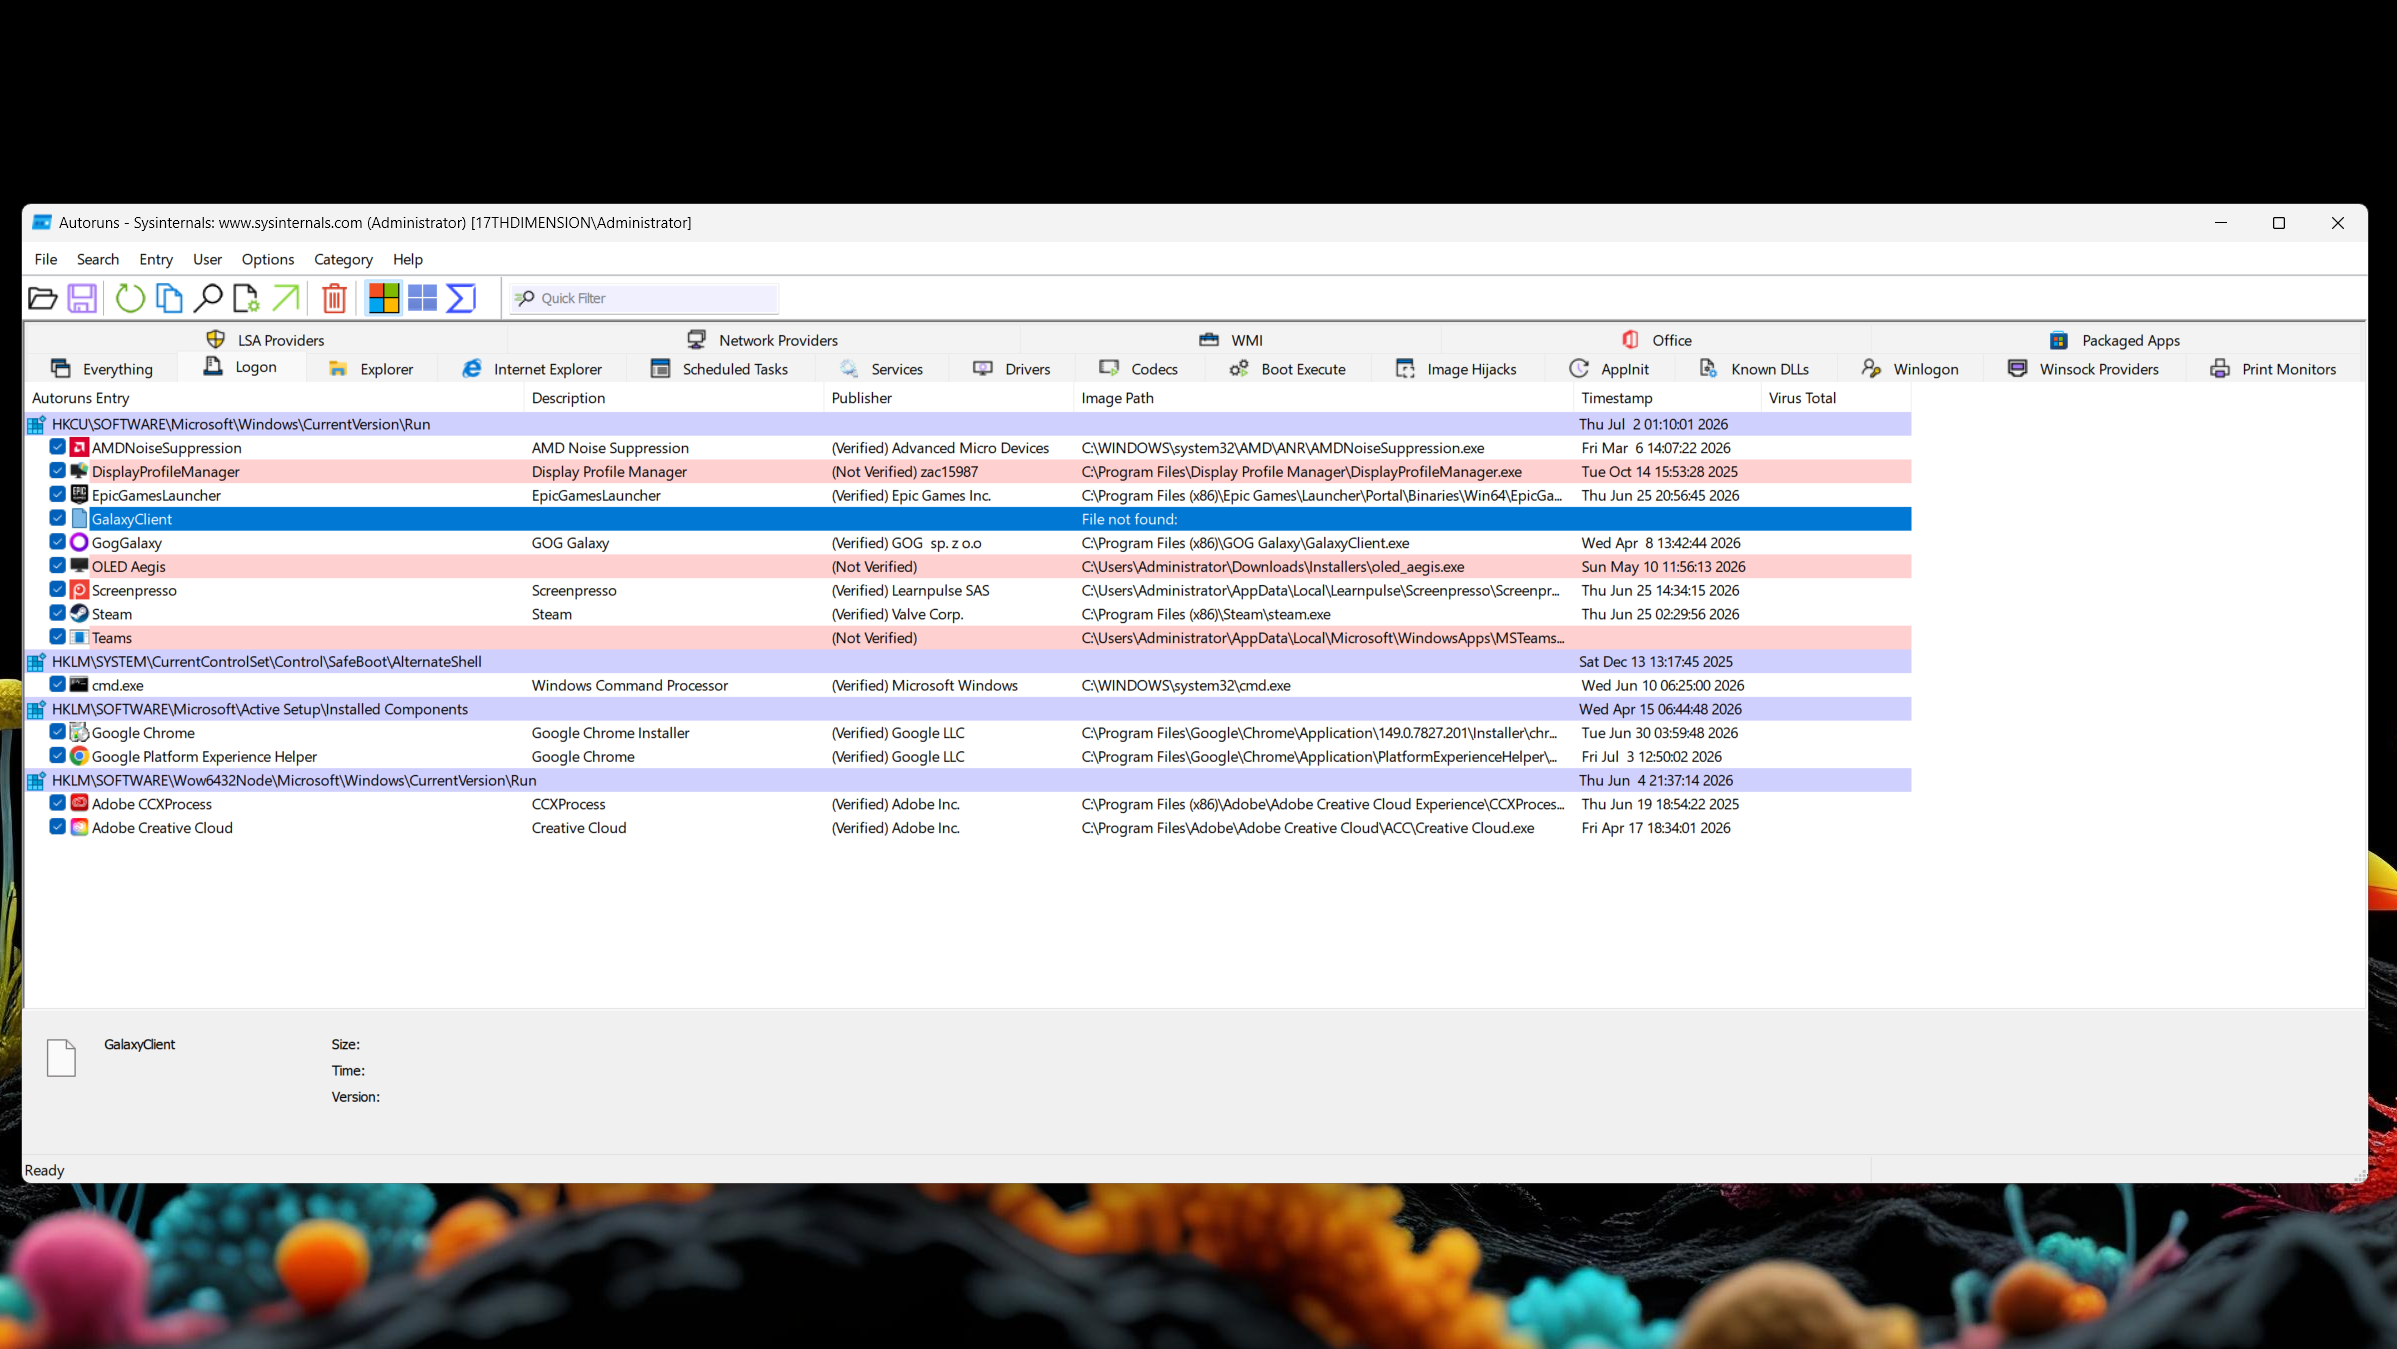This screenshot has height=1349, width=2397.
Task: Open the User menu
Action: 207,259
